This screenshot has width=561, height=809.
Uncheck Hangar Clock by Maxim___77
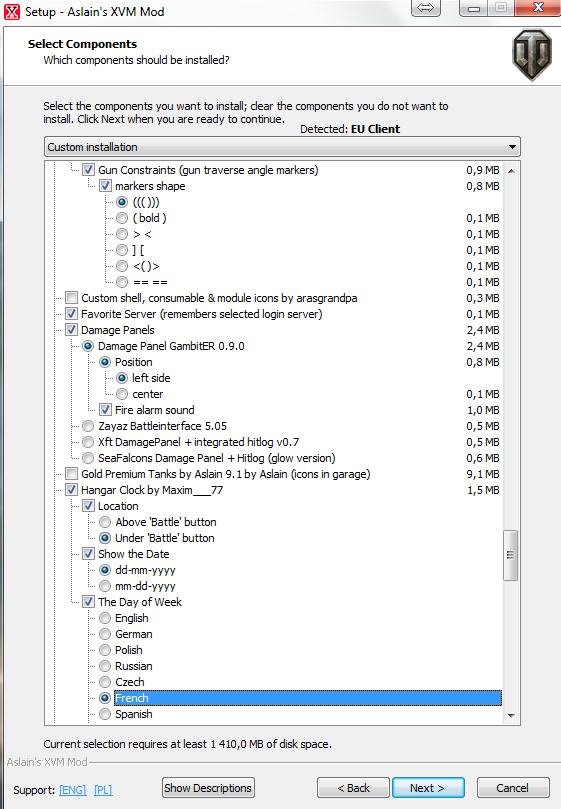pos(71,490)
